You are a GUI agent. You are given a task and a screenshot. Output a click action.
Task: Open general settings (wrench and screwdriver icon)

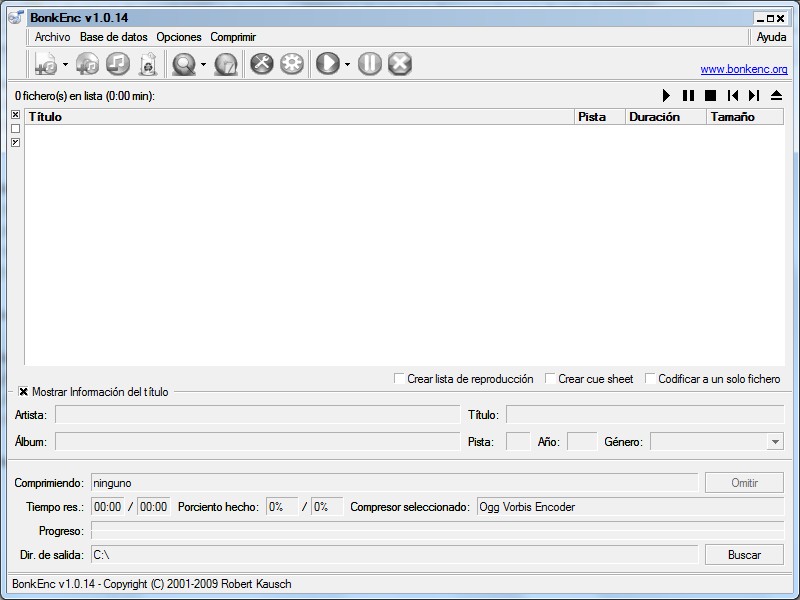[262, 64]
